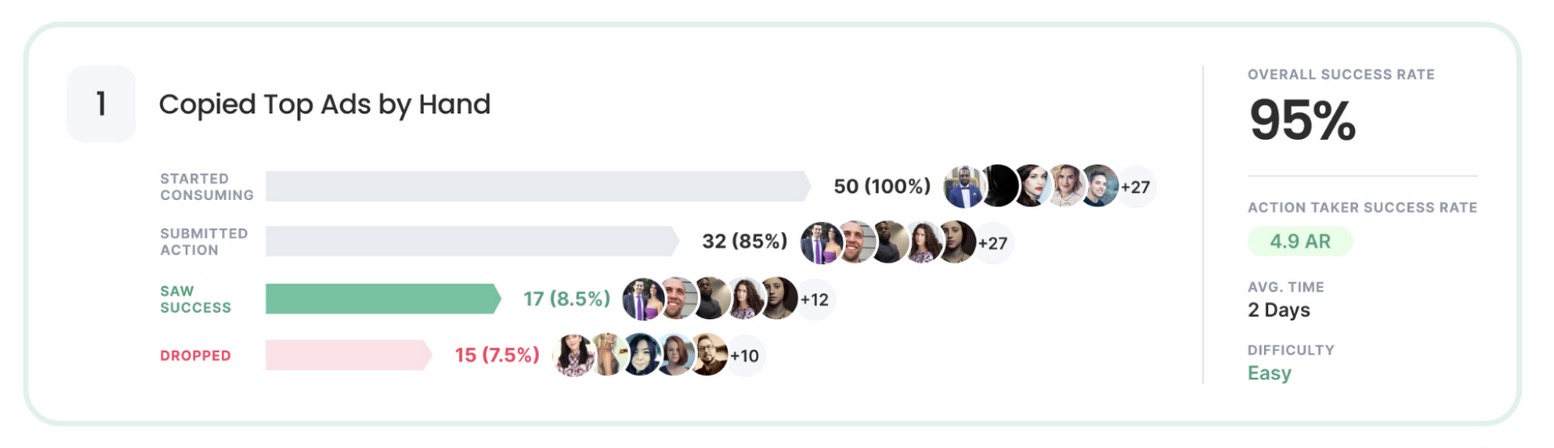The height and width of the screenshot is (448, 1554).
Task: Click the 4.9 AR success rate pill
Action: pos(1300,241)
